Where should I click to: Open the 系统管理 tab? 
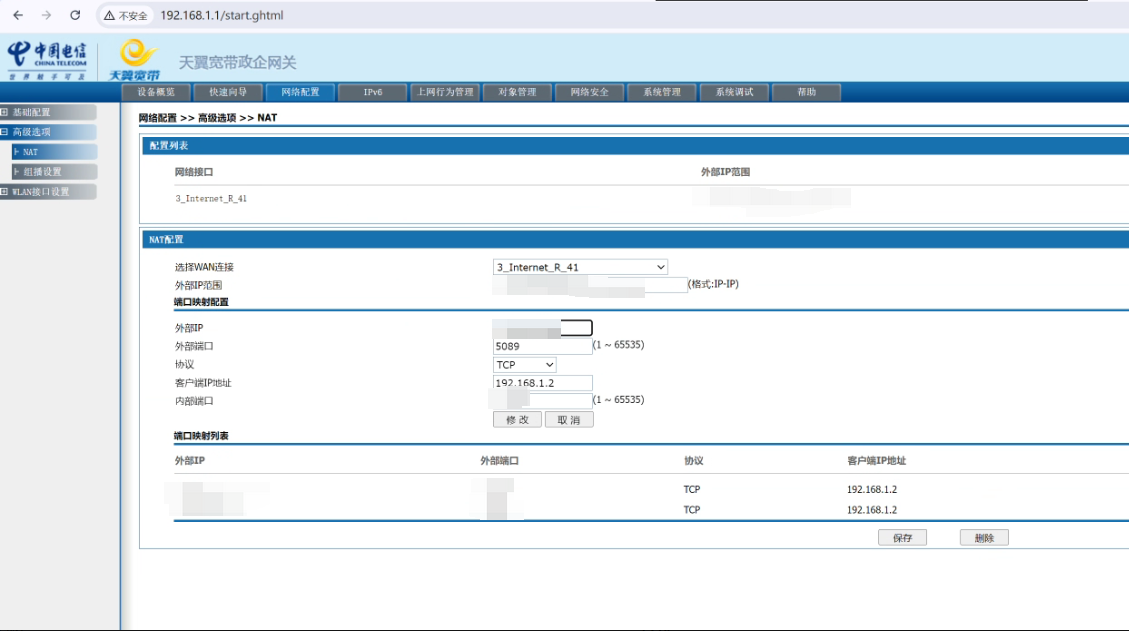point(662,92)
